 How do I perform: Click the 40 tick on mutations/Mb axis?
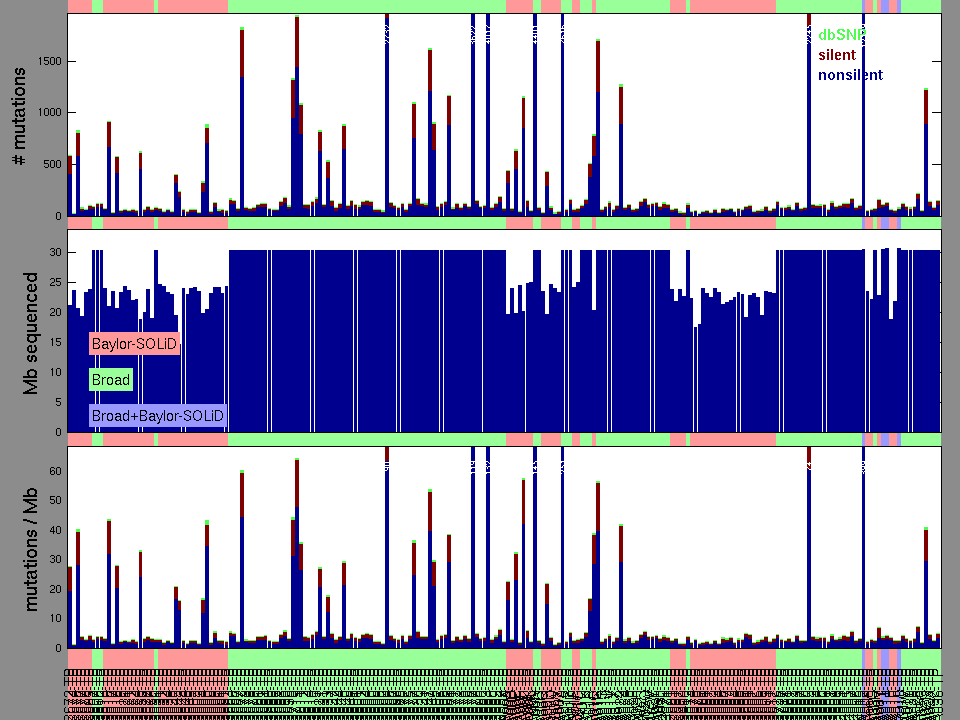click(x=55, y=529)
